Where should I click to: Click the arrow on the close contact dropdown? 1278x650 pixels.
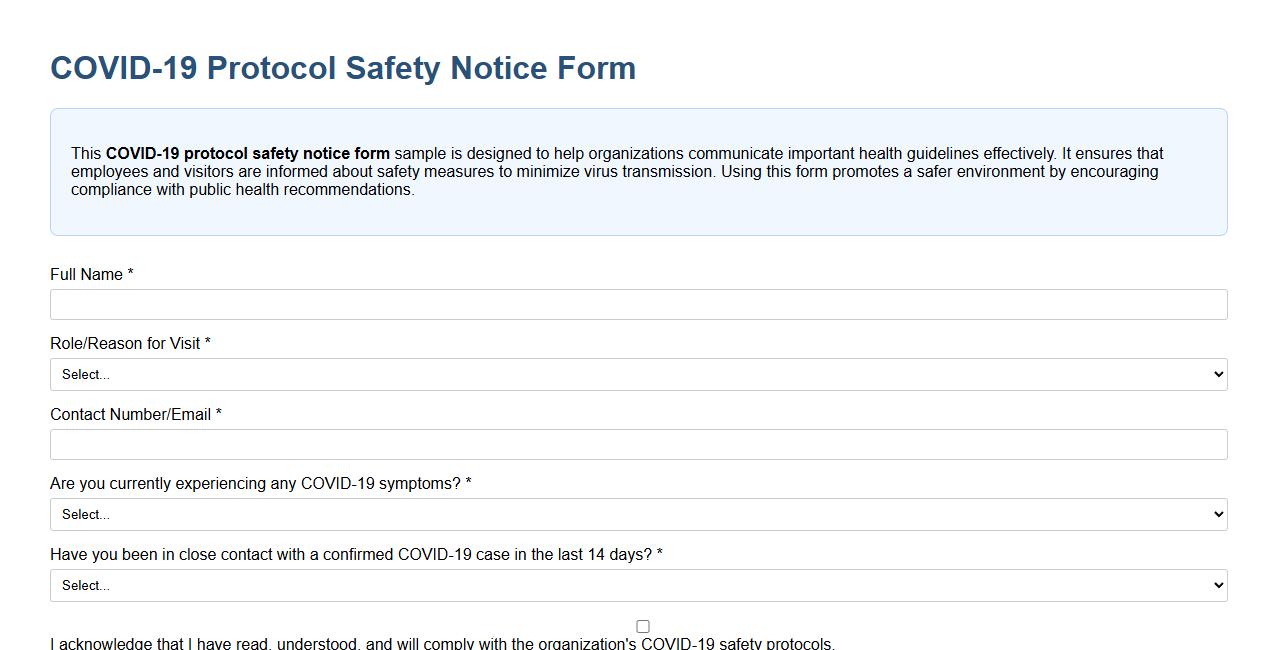[x=1218, y=585]
